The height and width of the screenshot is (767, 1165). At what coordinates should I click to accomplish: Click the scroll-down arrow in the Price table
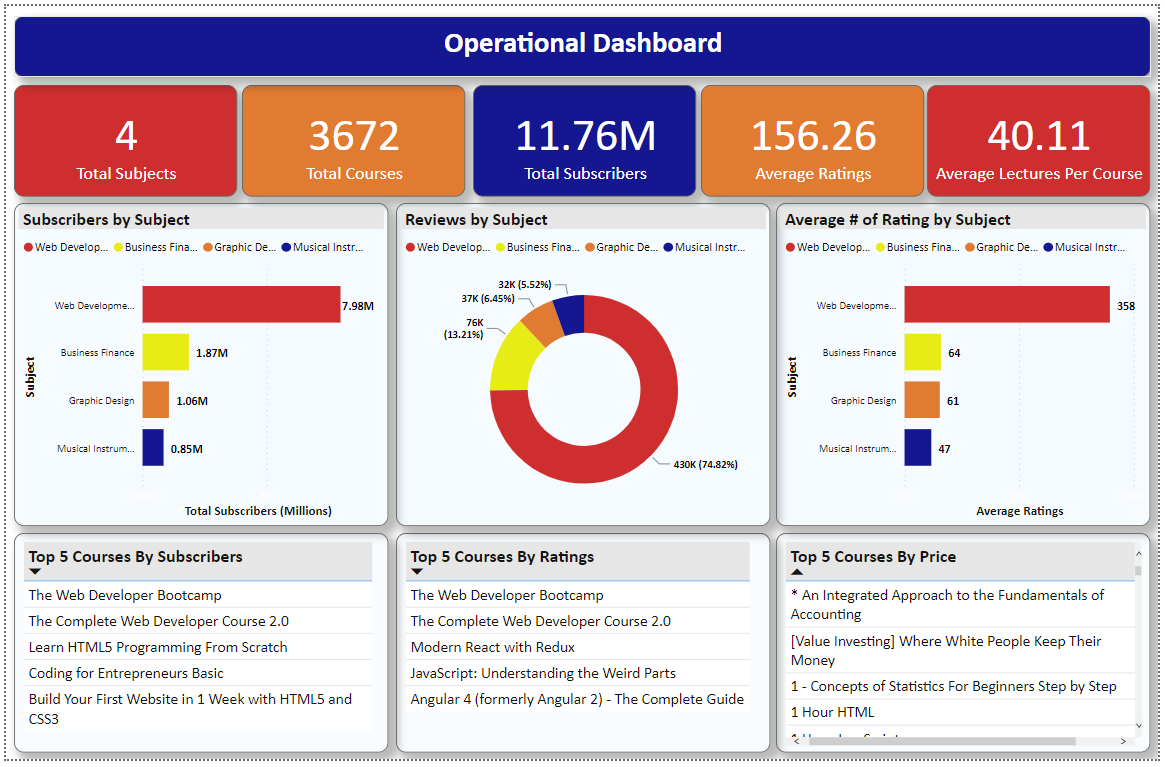coord(1138,725)
